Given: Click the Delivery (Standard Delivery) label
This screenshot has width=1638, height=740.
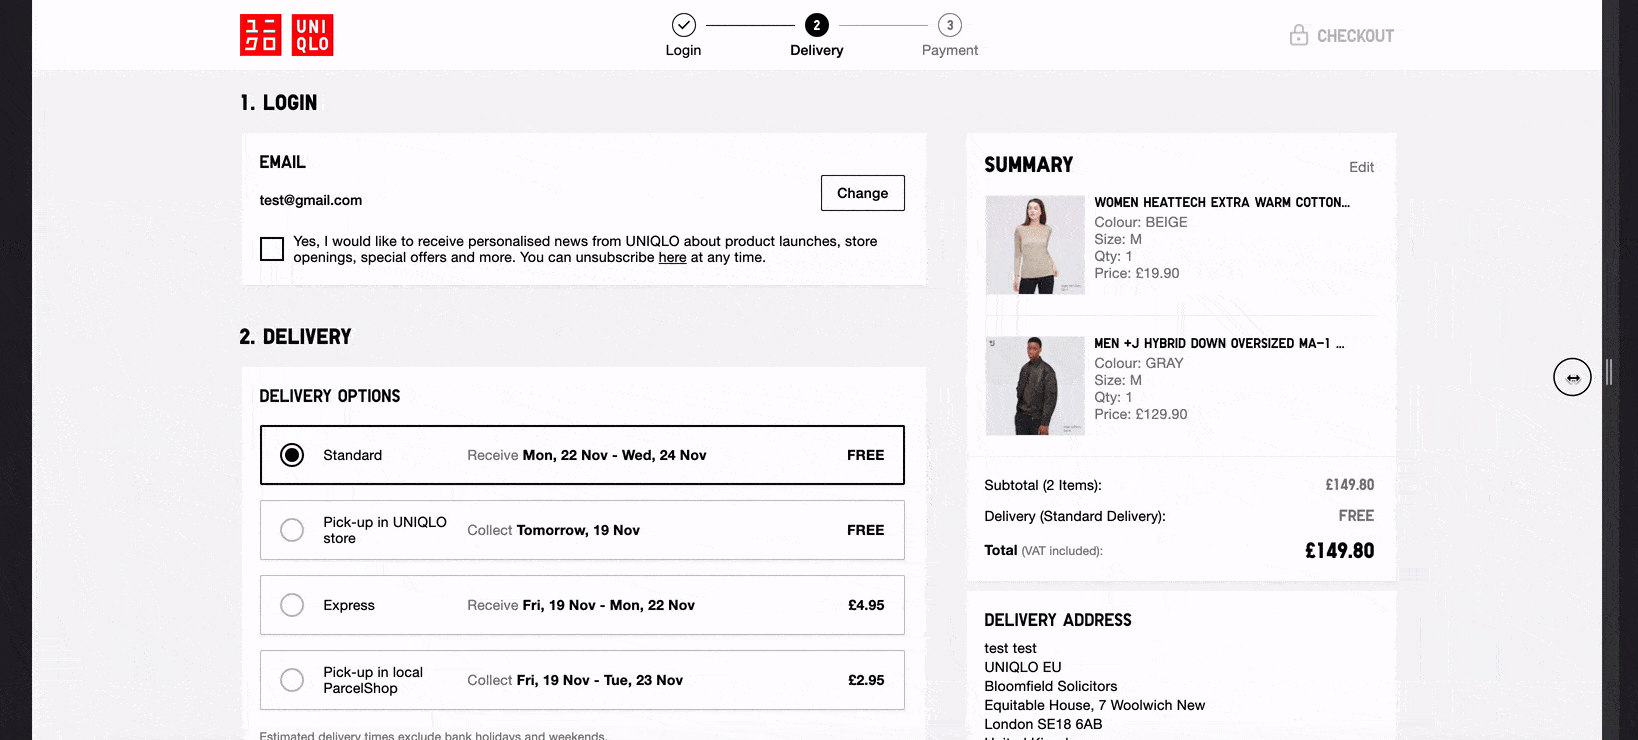Looking at the screenshot, I should click(x=1075, y=516).
